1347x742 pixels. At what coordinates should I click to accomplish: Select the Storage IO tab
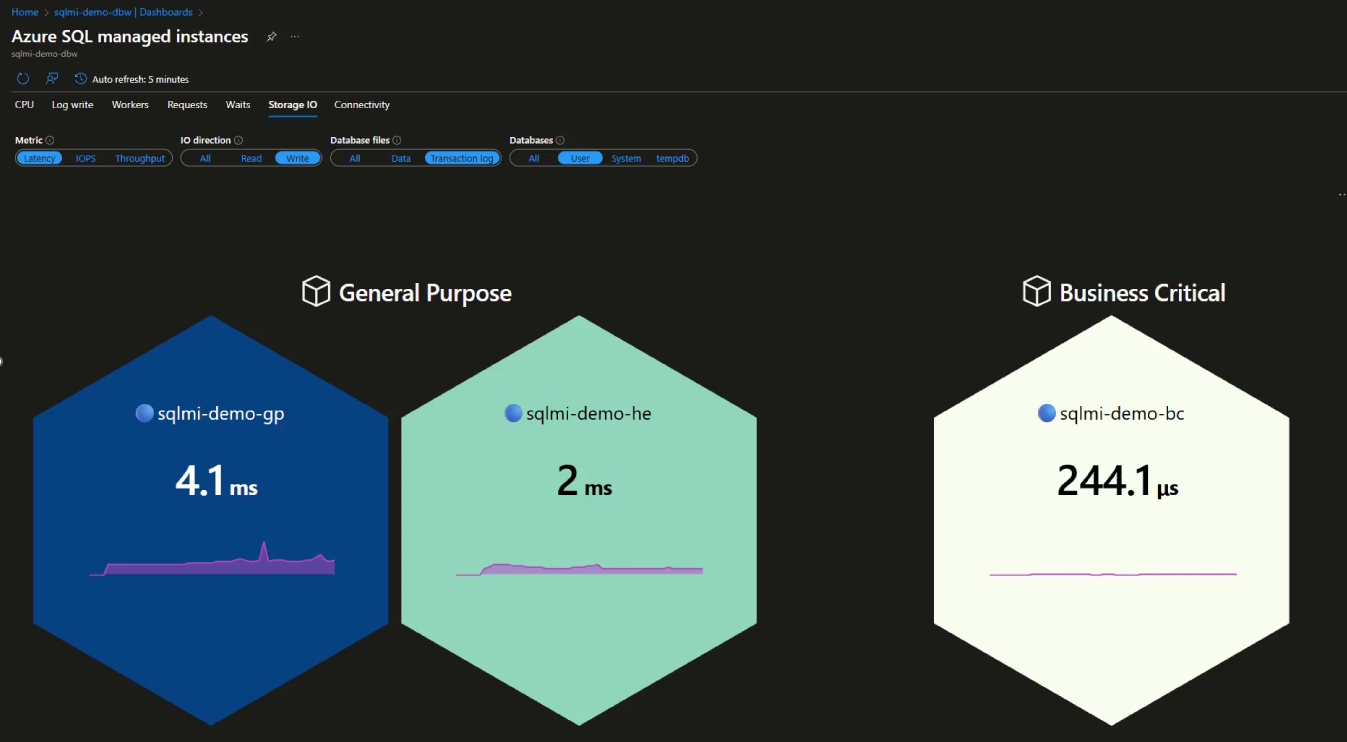pyautogui.click(x=293, y=105)
